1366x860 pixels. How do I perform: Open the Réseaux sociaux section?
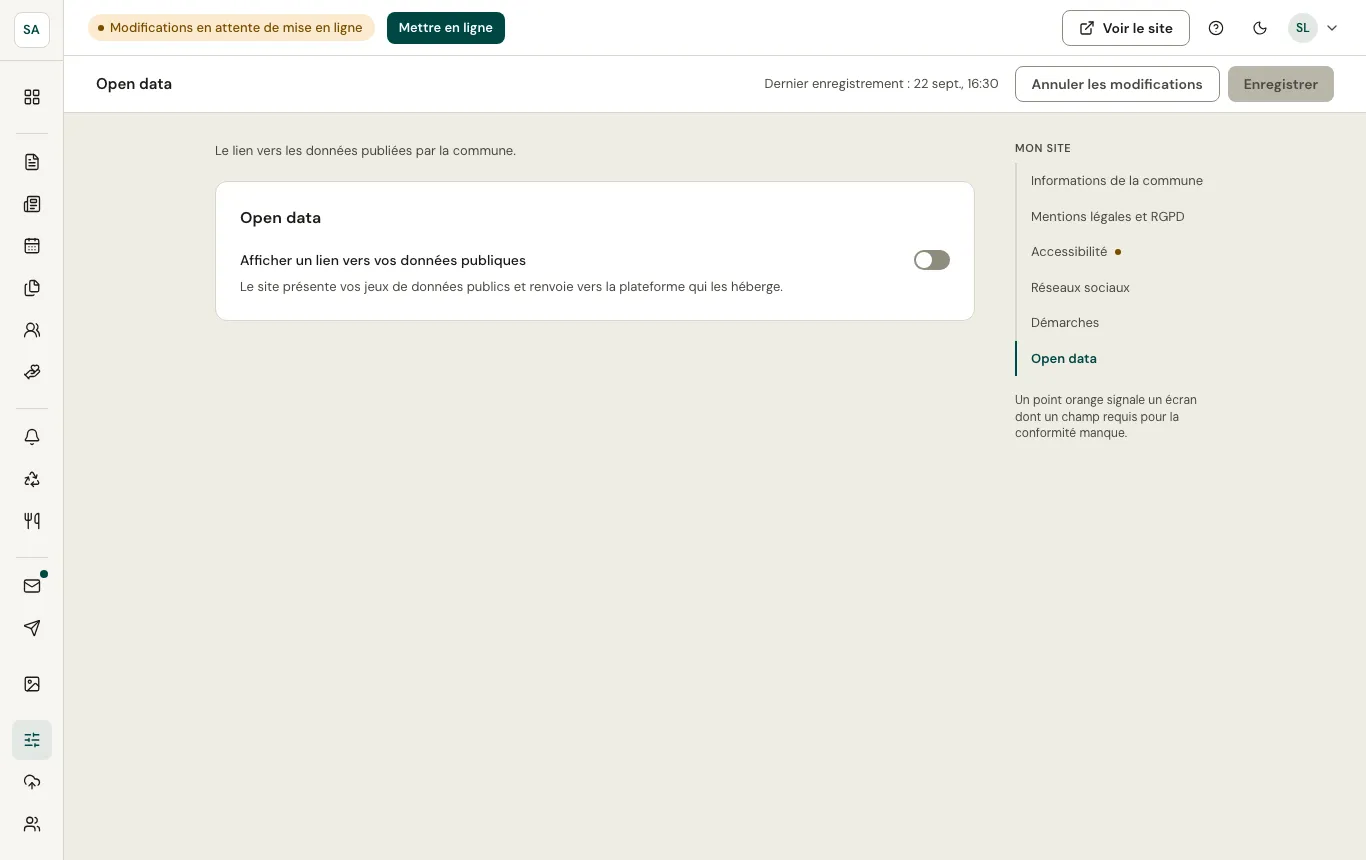(1080, 288)
